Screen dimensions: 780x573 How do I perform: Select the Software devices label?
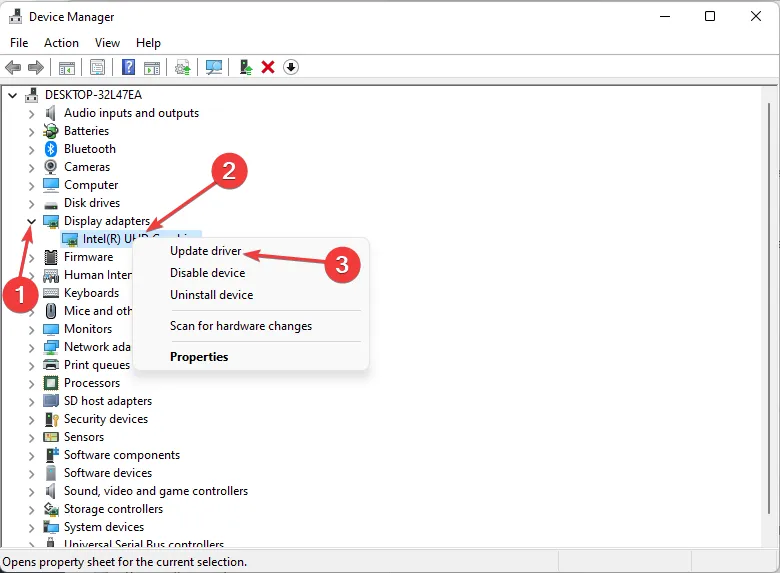[x=108, y=473]
